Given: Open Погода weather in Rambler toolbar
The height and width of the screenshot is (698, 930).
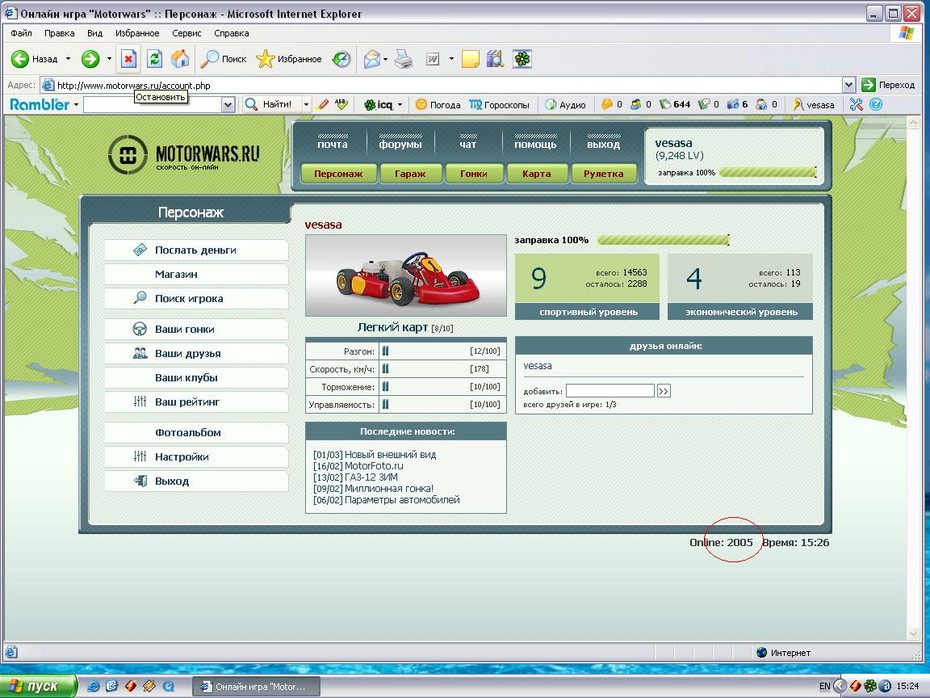Looking at the screenshot, I should point(438,104).
